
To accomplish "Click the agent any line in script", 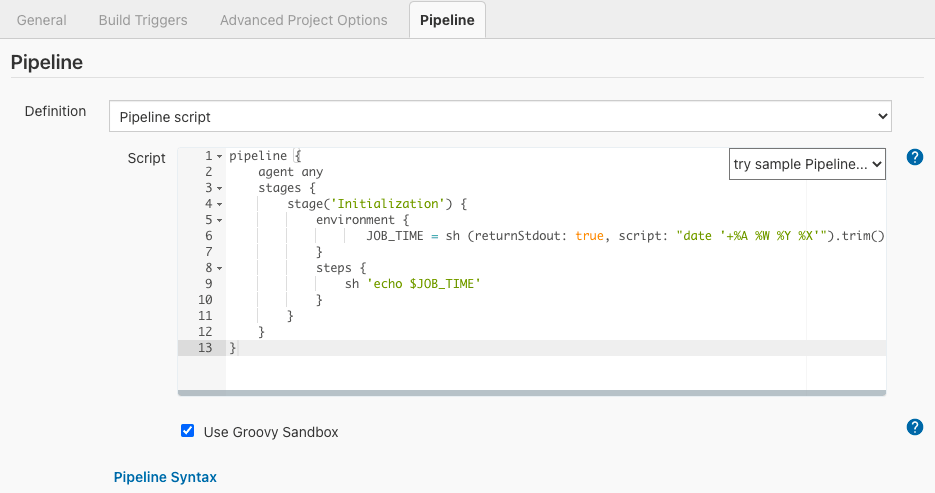I will 290,172.
